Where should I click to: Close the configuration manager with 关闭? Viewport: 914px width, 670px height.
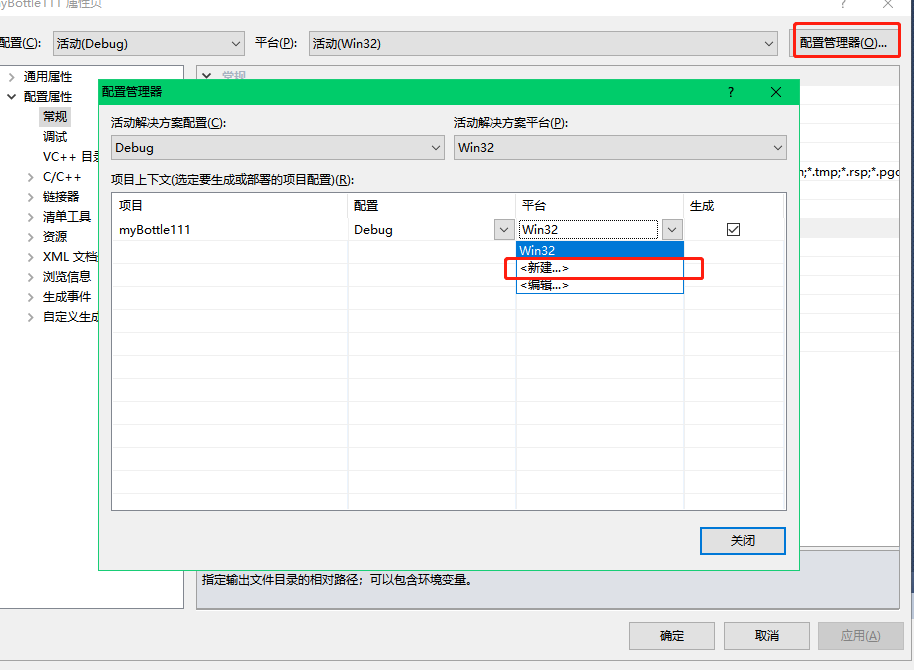click(x=743, y=541)
